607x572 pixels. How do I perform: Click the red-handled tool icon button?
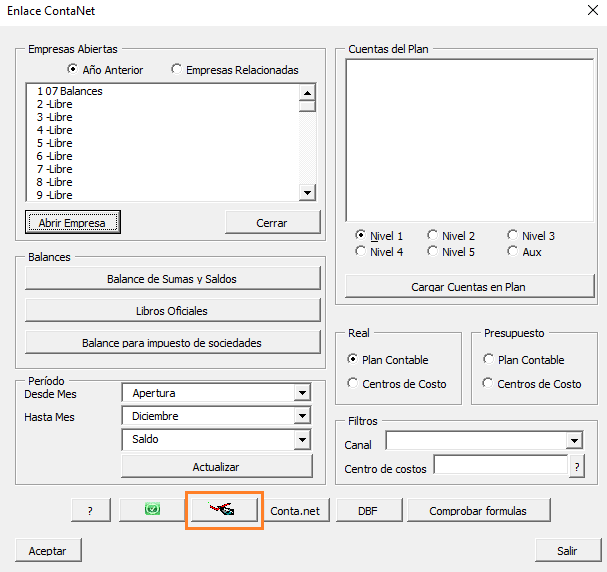(224, 510)
